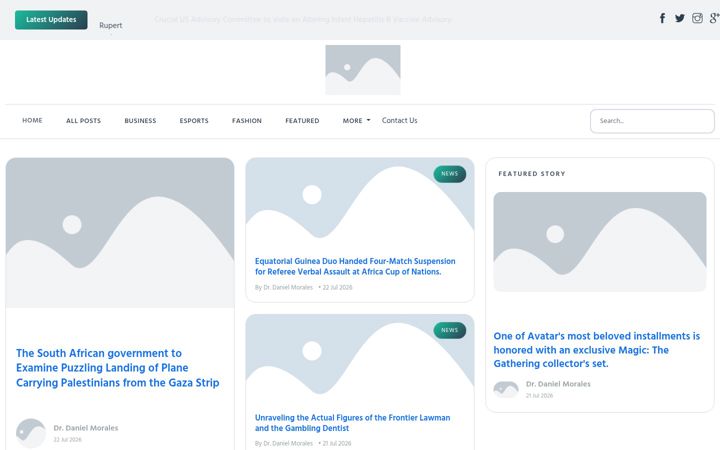The height and width of the screenshot is (450, 720).
Task: Open Frontier Lawman and Gambling Dentist article
Action: tap(352, 423)
